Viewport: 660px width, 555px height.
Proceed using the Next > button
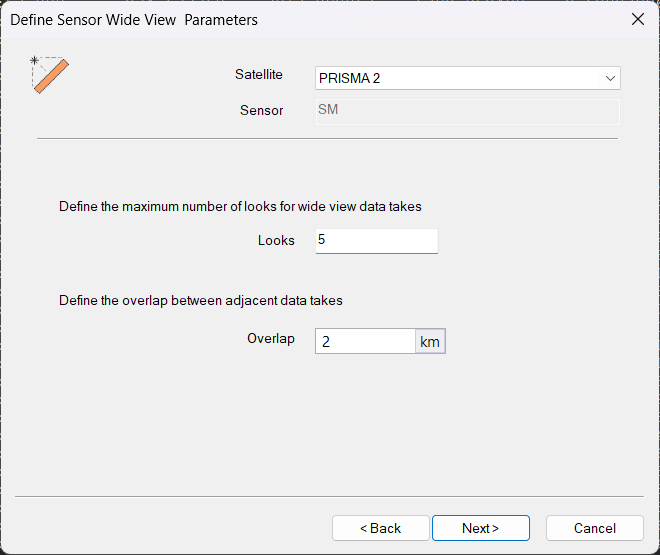tap(480, 528)
